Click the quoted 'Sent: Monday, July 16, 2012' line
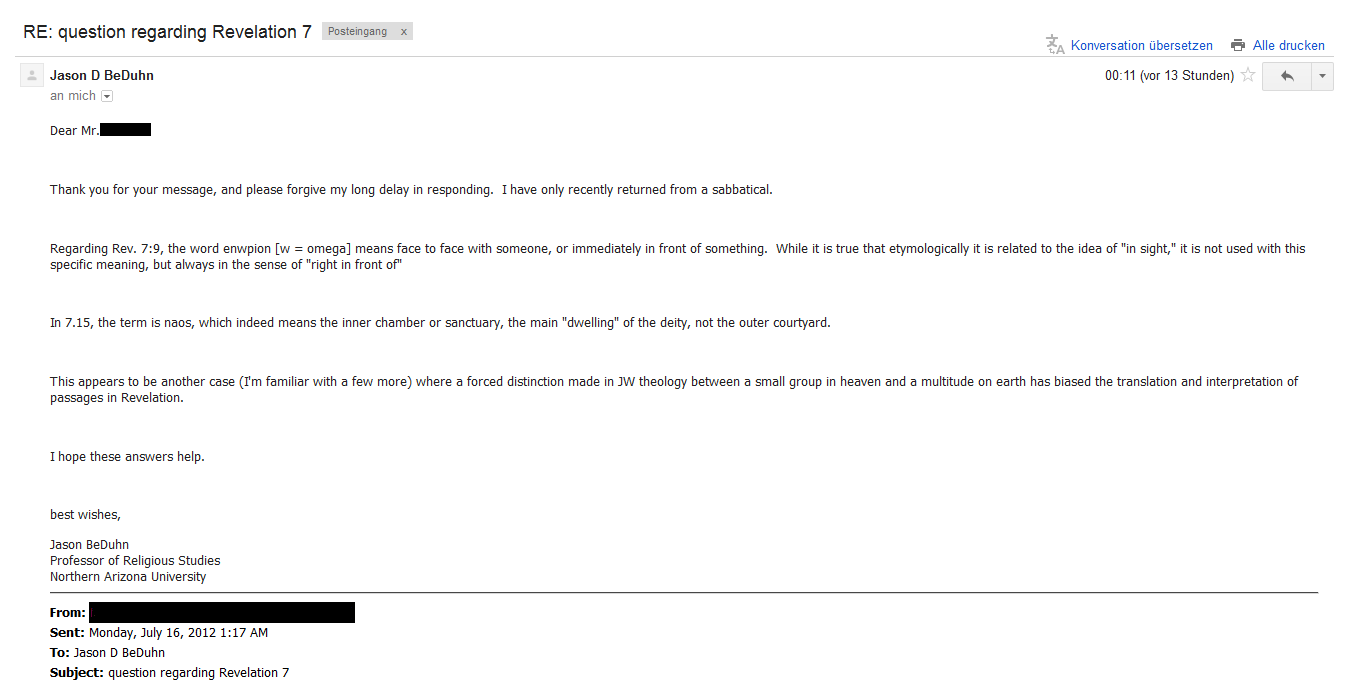This screenshot has width=1347, height=693. (x=159, y=633)
